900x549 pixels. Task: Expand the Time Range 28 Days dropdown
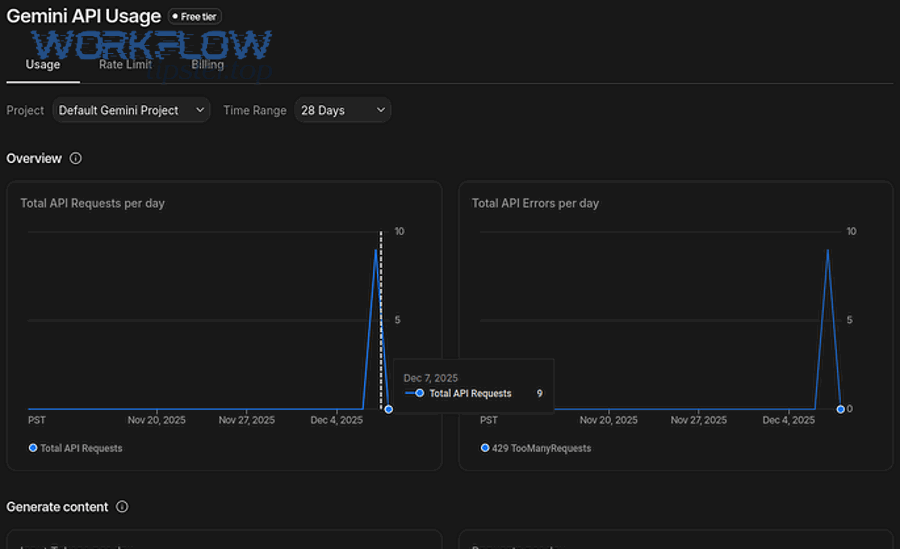tap(342, 110)
